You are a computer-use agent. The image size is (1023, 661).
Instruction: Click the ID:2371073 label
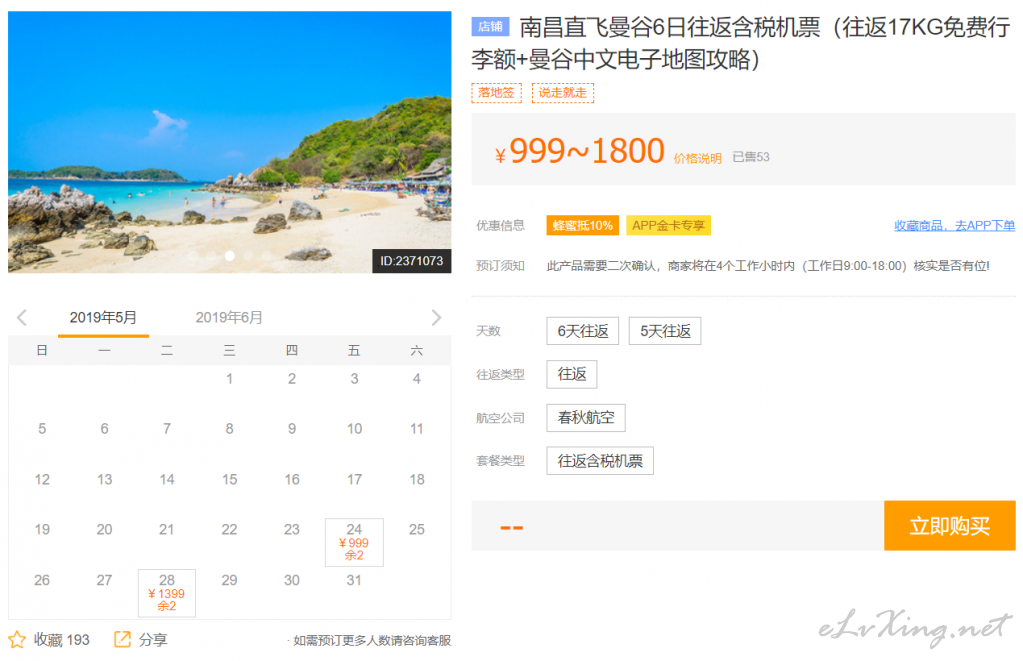[412, 261]
